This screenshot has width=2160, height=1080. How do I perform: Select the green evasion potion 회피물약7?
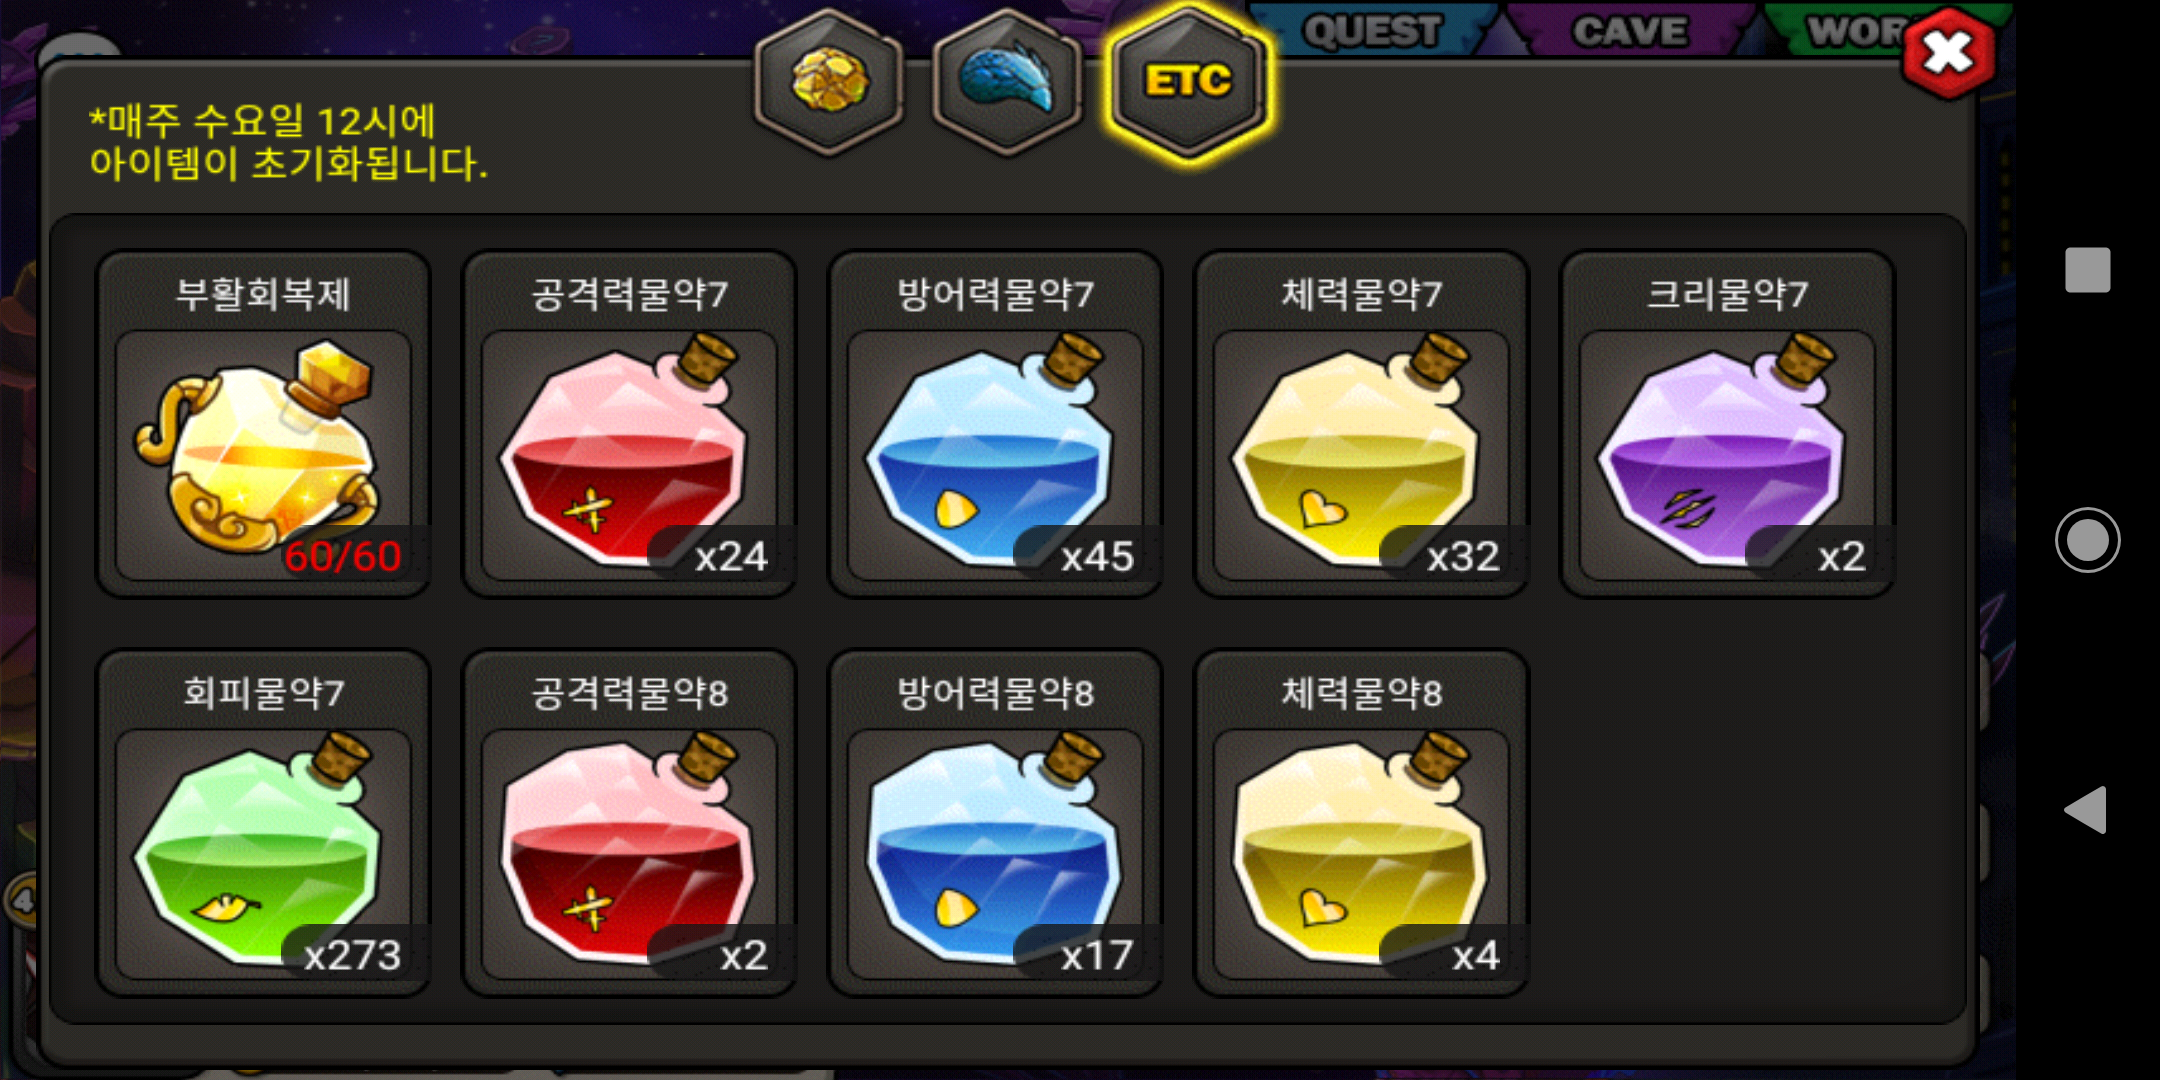[263, 823]
